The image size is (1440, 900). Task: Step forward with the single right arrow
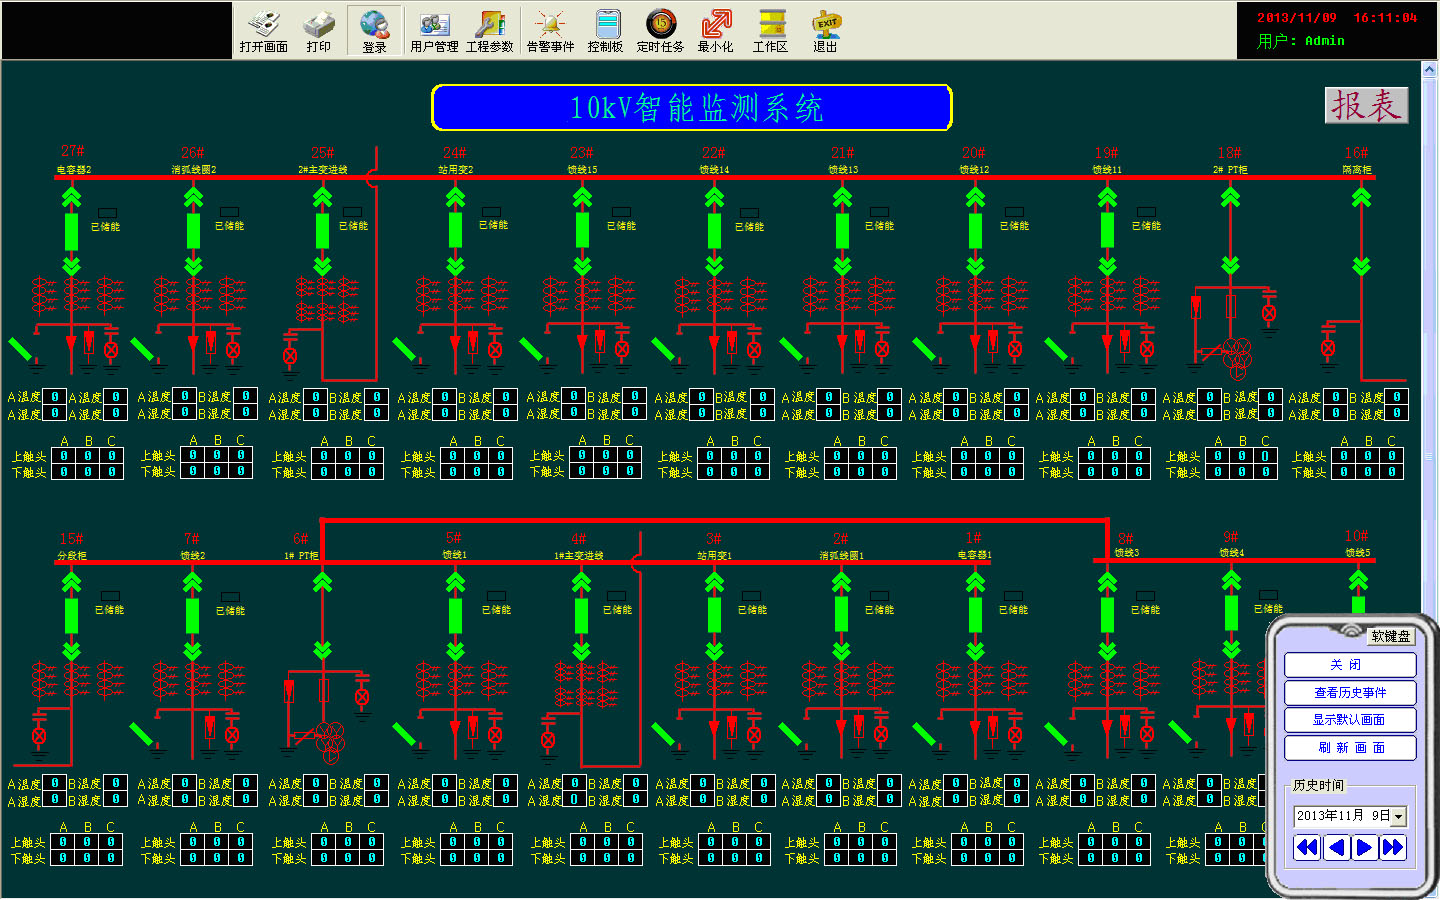click(1364, 848)
